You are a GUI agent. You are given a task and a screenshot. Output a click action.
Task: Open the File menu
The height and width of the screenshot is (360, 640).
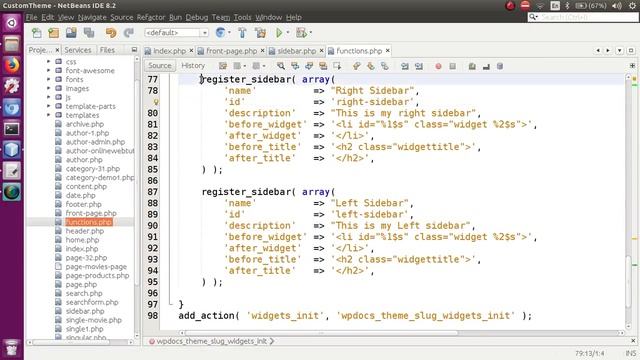[31, 17]
